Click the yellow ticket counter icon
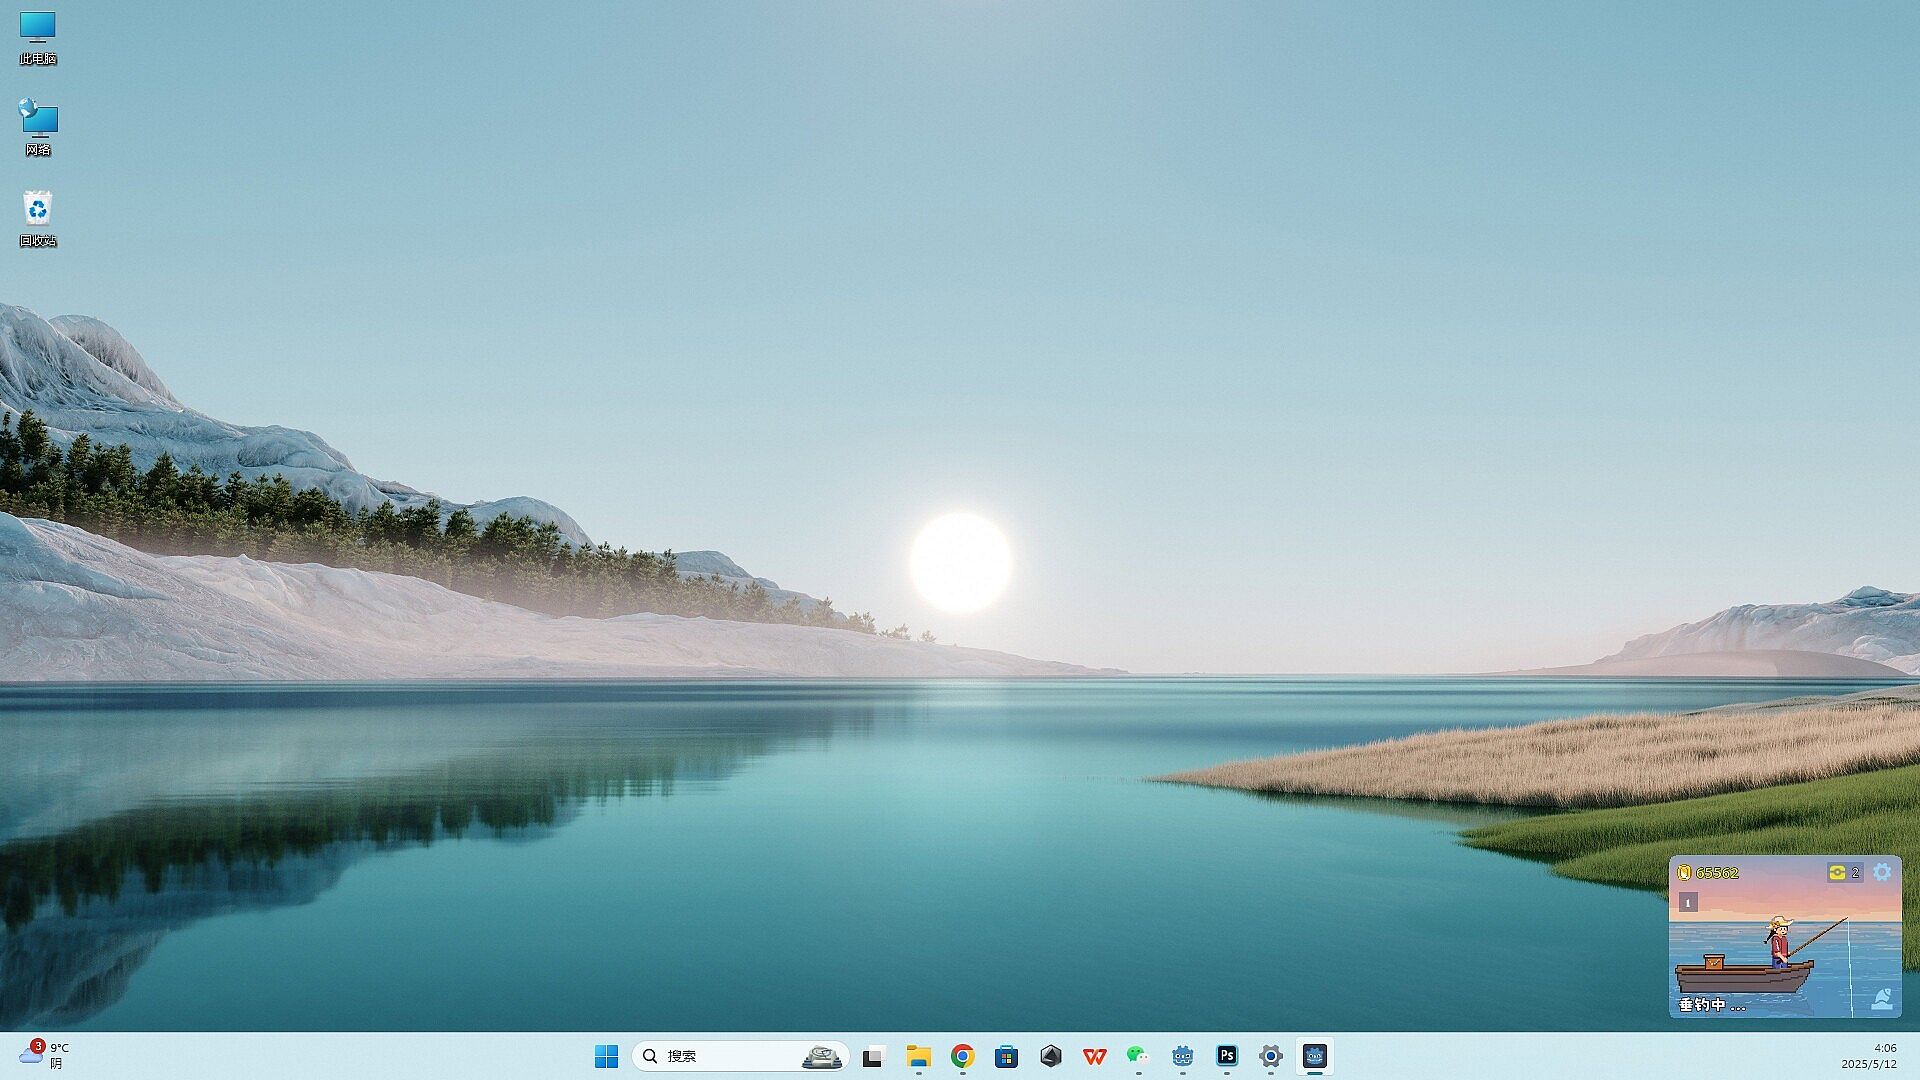The width and height of the screenshot is (1920, 1080). [x=1837, y=872]
